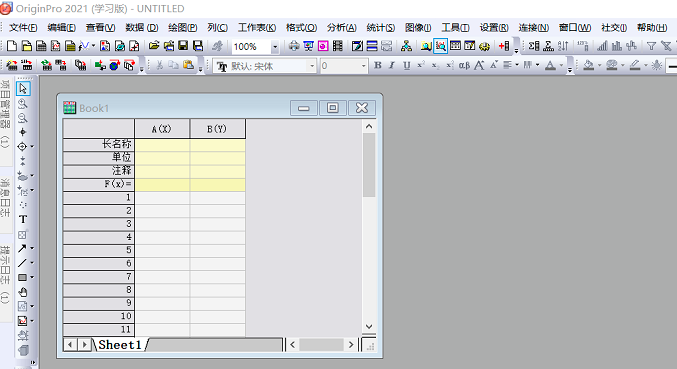Screen dimensions: 677x369
Task: Select the Text tool
Action: 23,219
